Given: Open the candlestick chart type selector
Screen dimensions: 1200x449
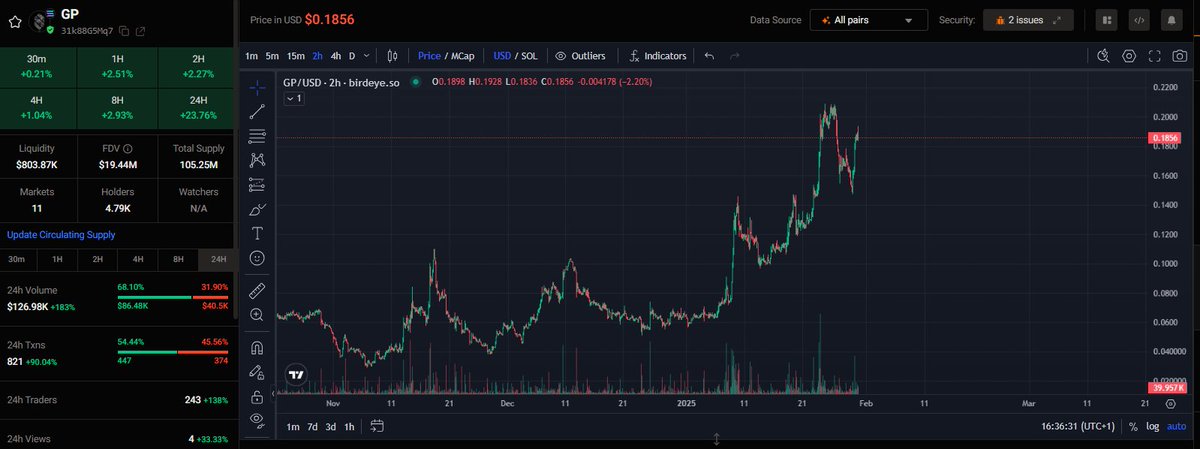Looking at the screenshot, I should pyautogui.click(x=392, y=56).
